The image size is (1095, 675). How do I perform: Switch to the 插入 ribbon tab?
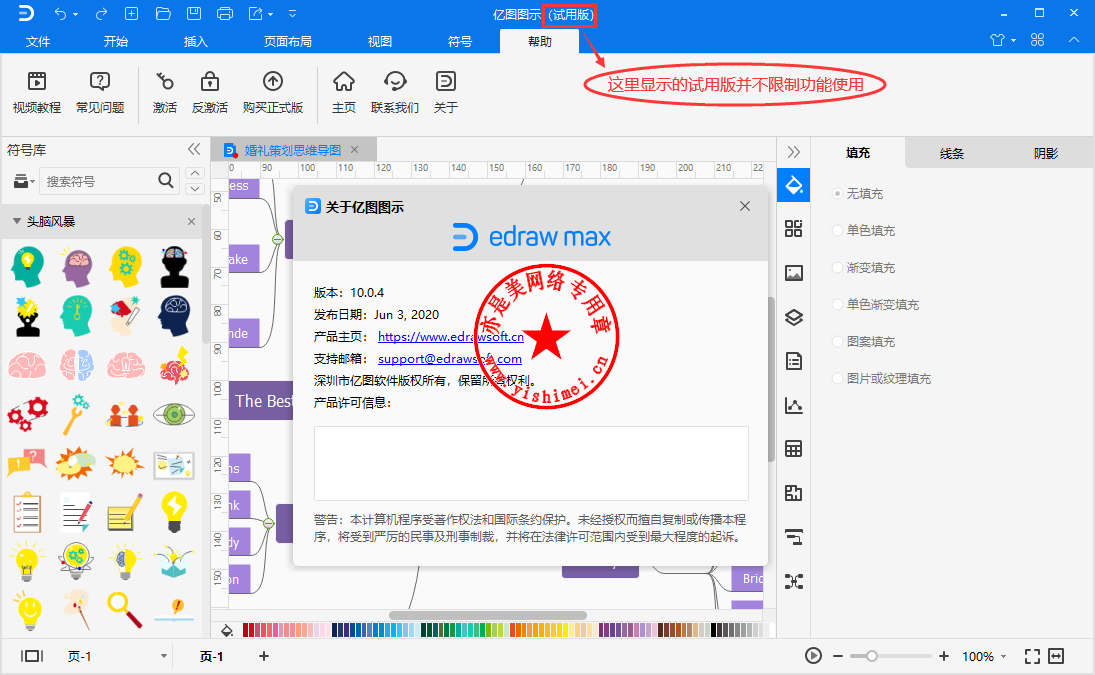click(196, 41)
